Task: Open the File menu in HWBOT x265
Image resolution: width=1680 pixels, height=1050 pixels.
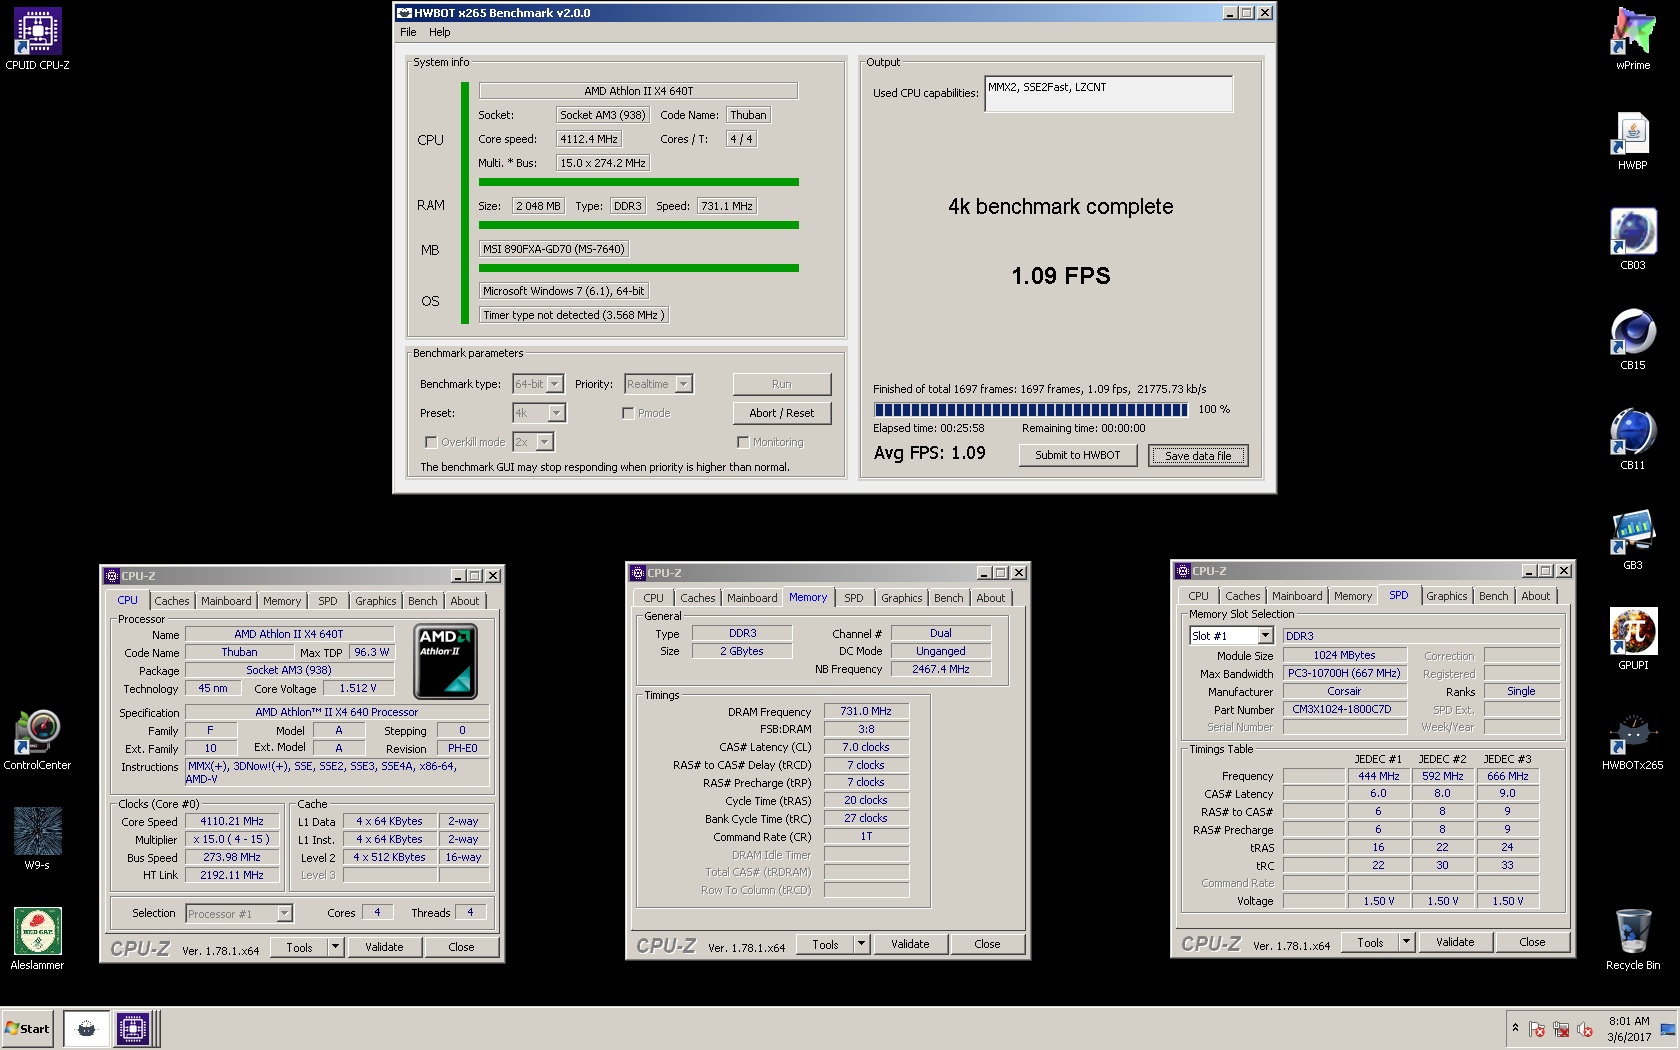Action: [408, 32]
